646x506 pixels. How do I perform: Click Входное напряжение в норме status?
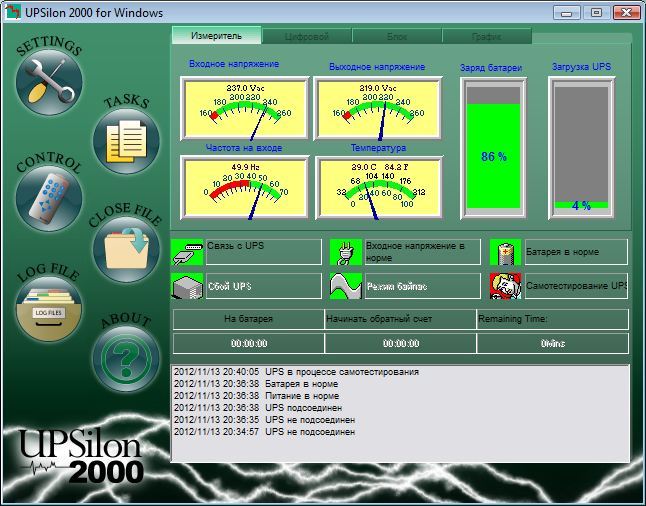click(423, 252)
